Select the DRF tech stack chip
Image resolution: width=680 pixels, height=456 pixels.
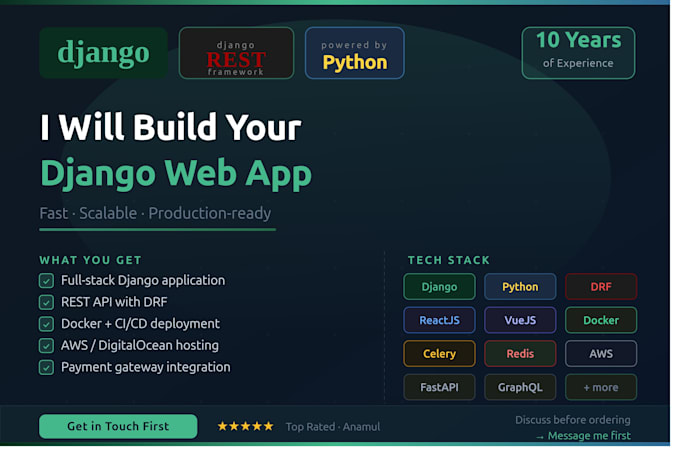601,287
